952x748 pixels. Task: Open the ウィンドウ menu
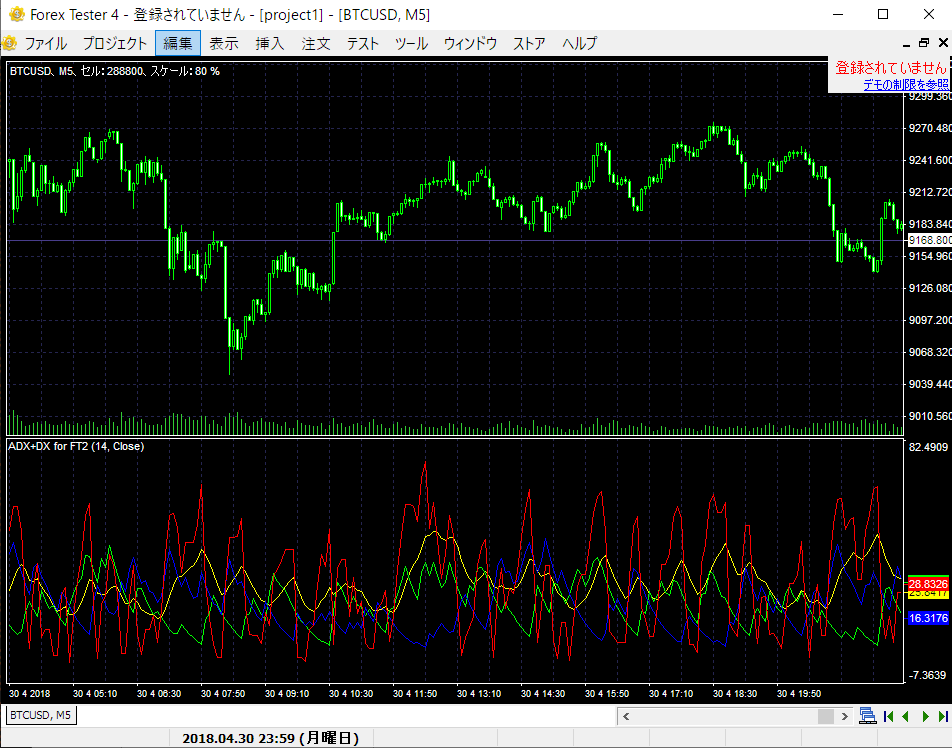point(471,44)
